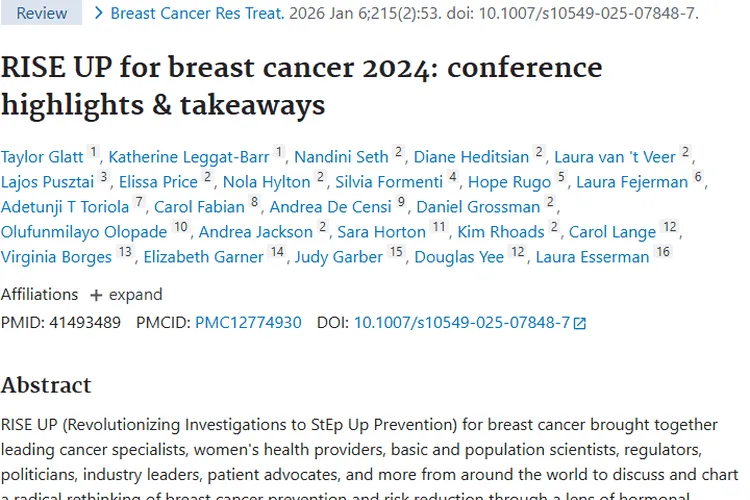Open Katherine Leggat-Barr author link

(189, 157)
